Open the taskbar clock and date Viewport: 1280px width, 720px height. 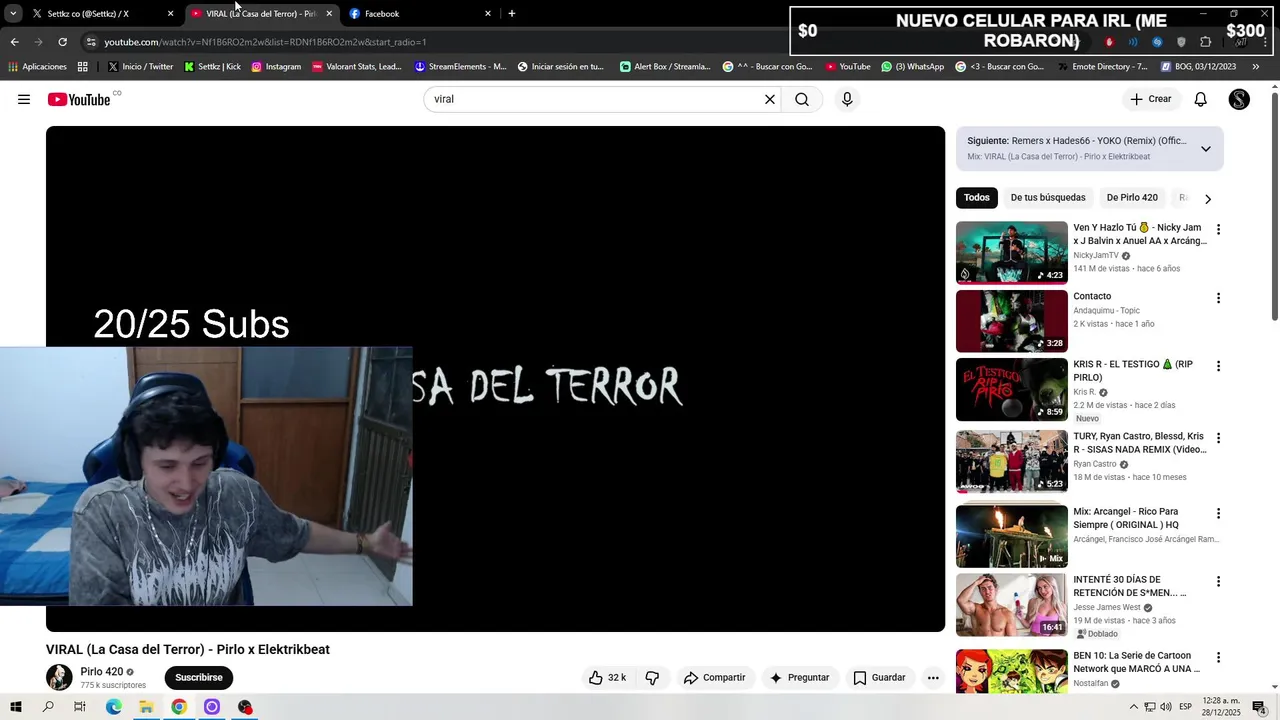(1221, 707)
